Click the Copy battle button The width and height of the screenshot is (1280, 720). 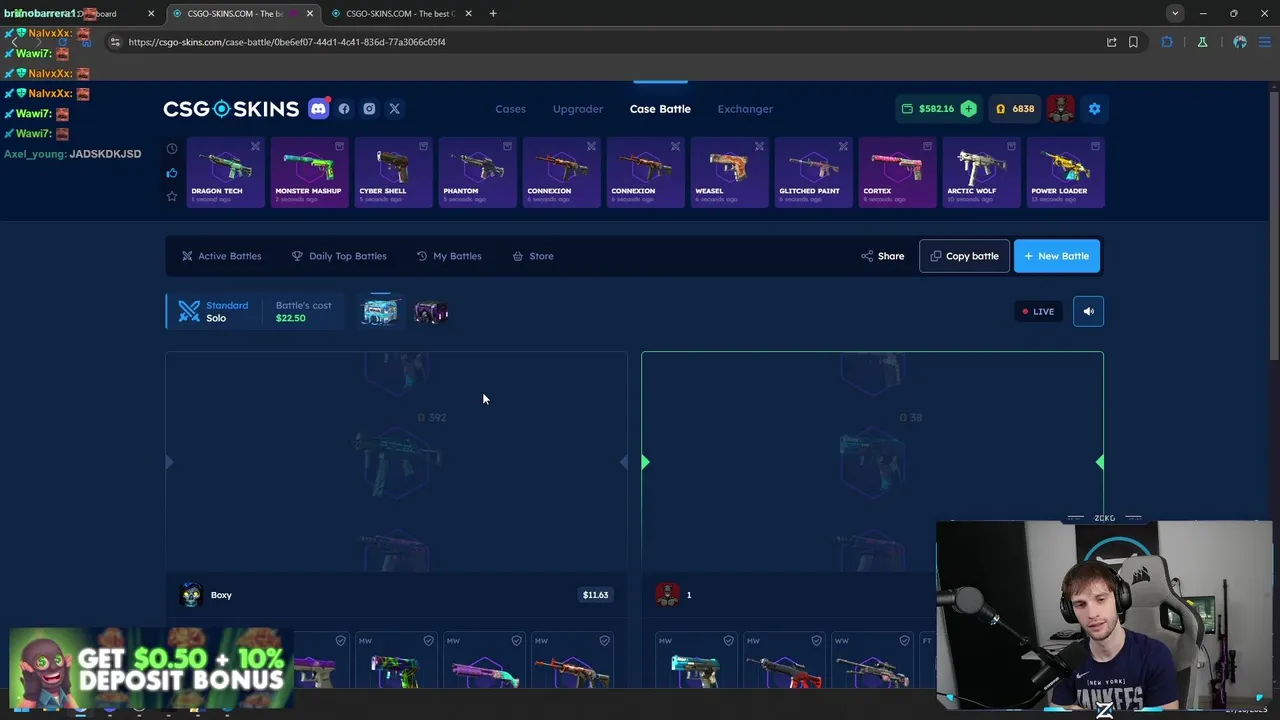[x=964, y=256]
